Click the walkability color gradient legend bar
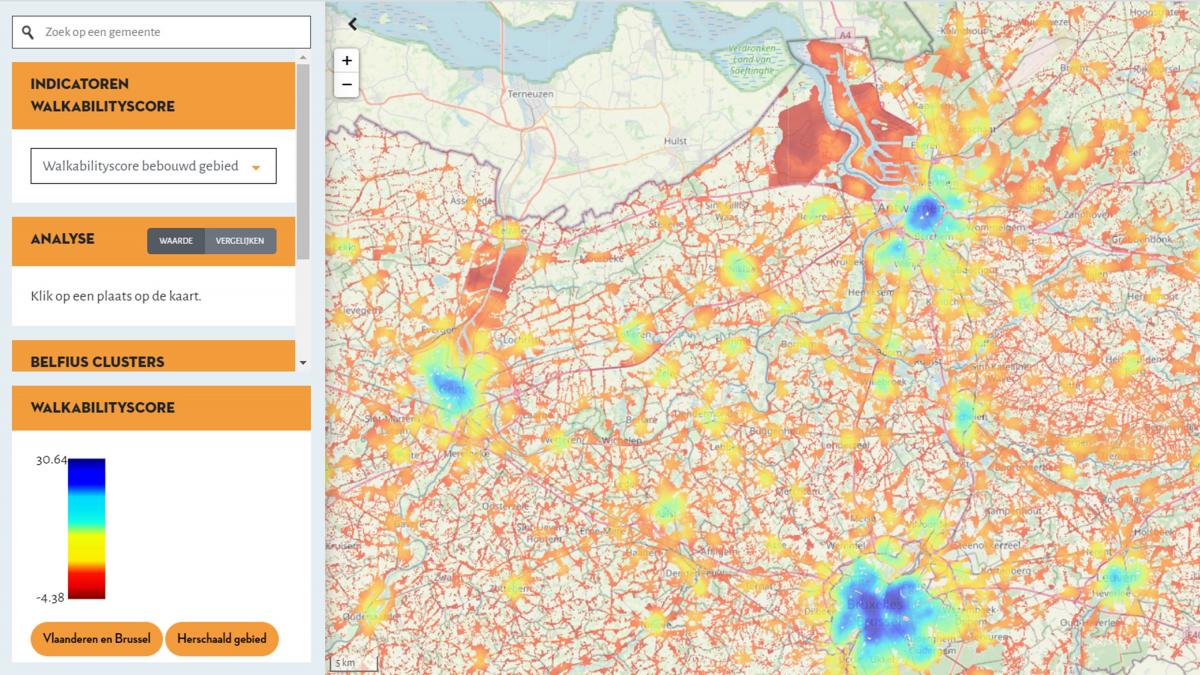 coord(86,528)
